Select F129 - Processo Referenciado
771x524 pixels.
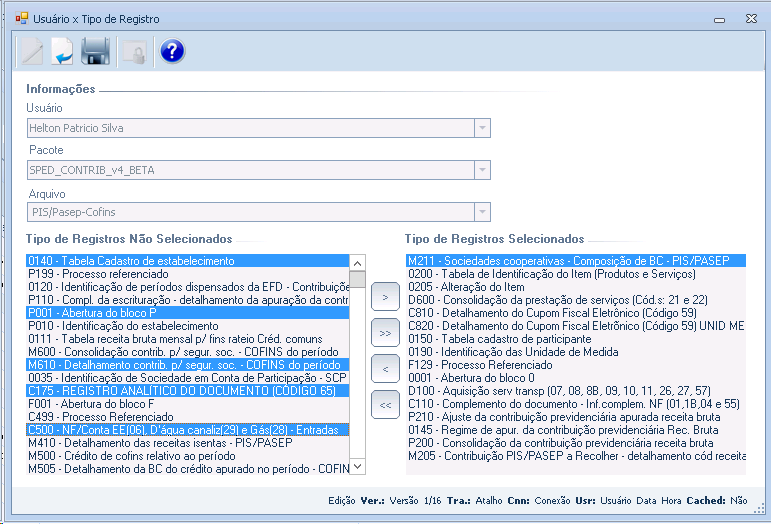click(x=576, y=365)
